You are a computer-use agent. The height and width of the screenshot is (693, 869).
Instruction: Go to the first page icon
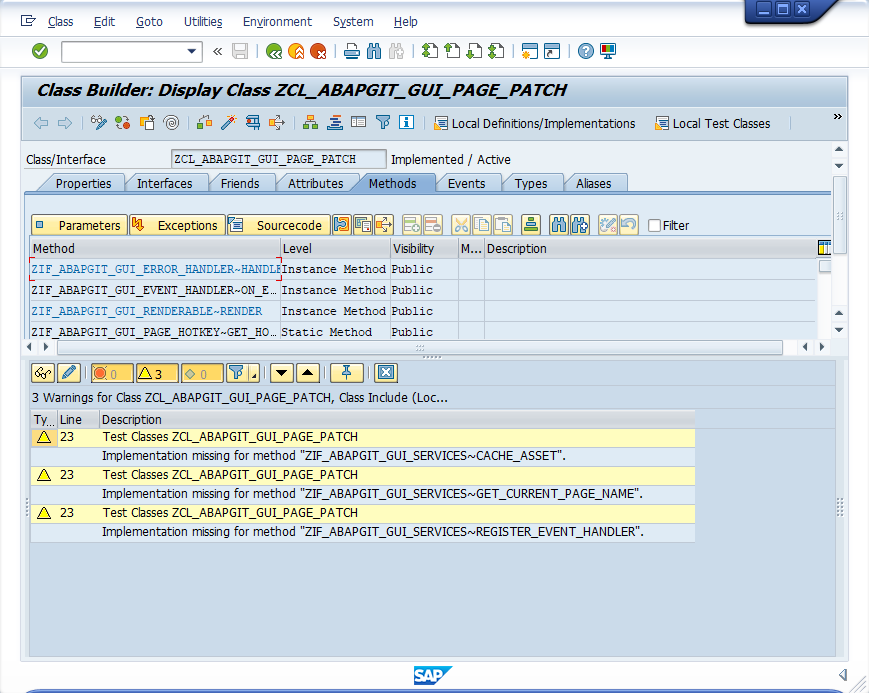click(x=430, y=52)
